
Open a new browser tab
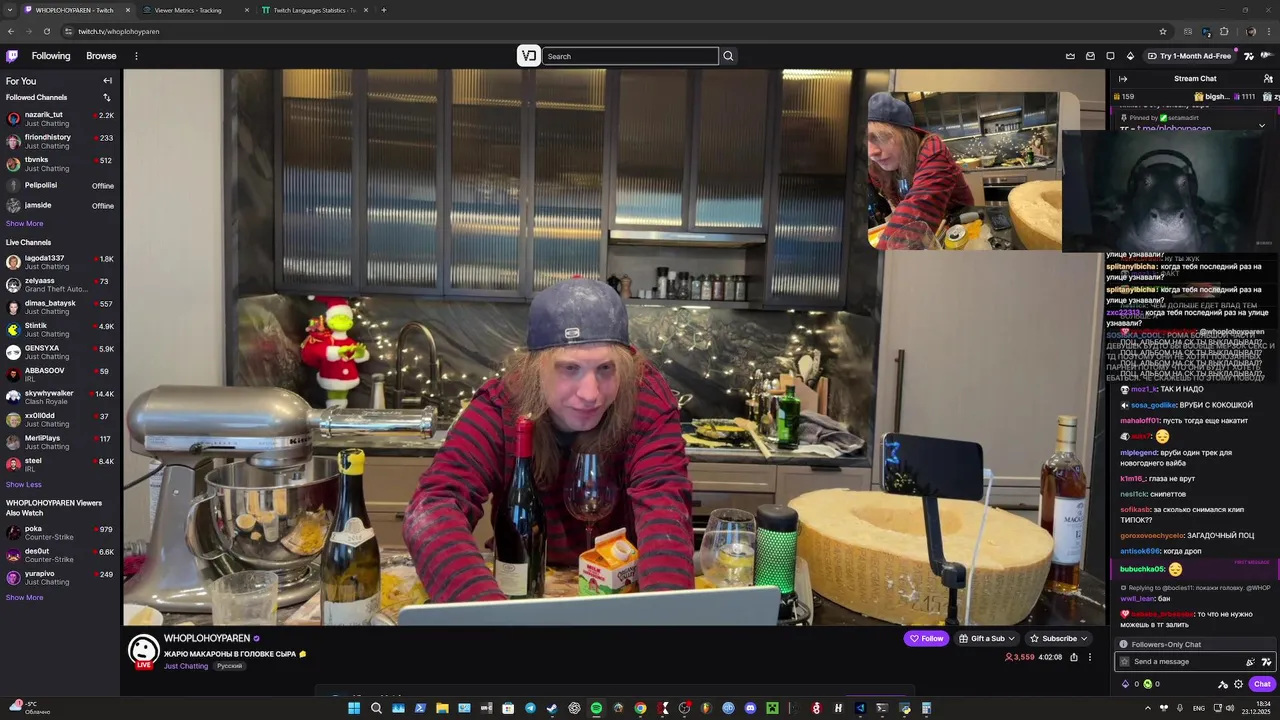click(384, 10)
